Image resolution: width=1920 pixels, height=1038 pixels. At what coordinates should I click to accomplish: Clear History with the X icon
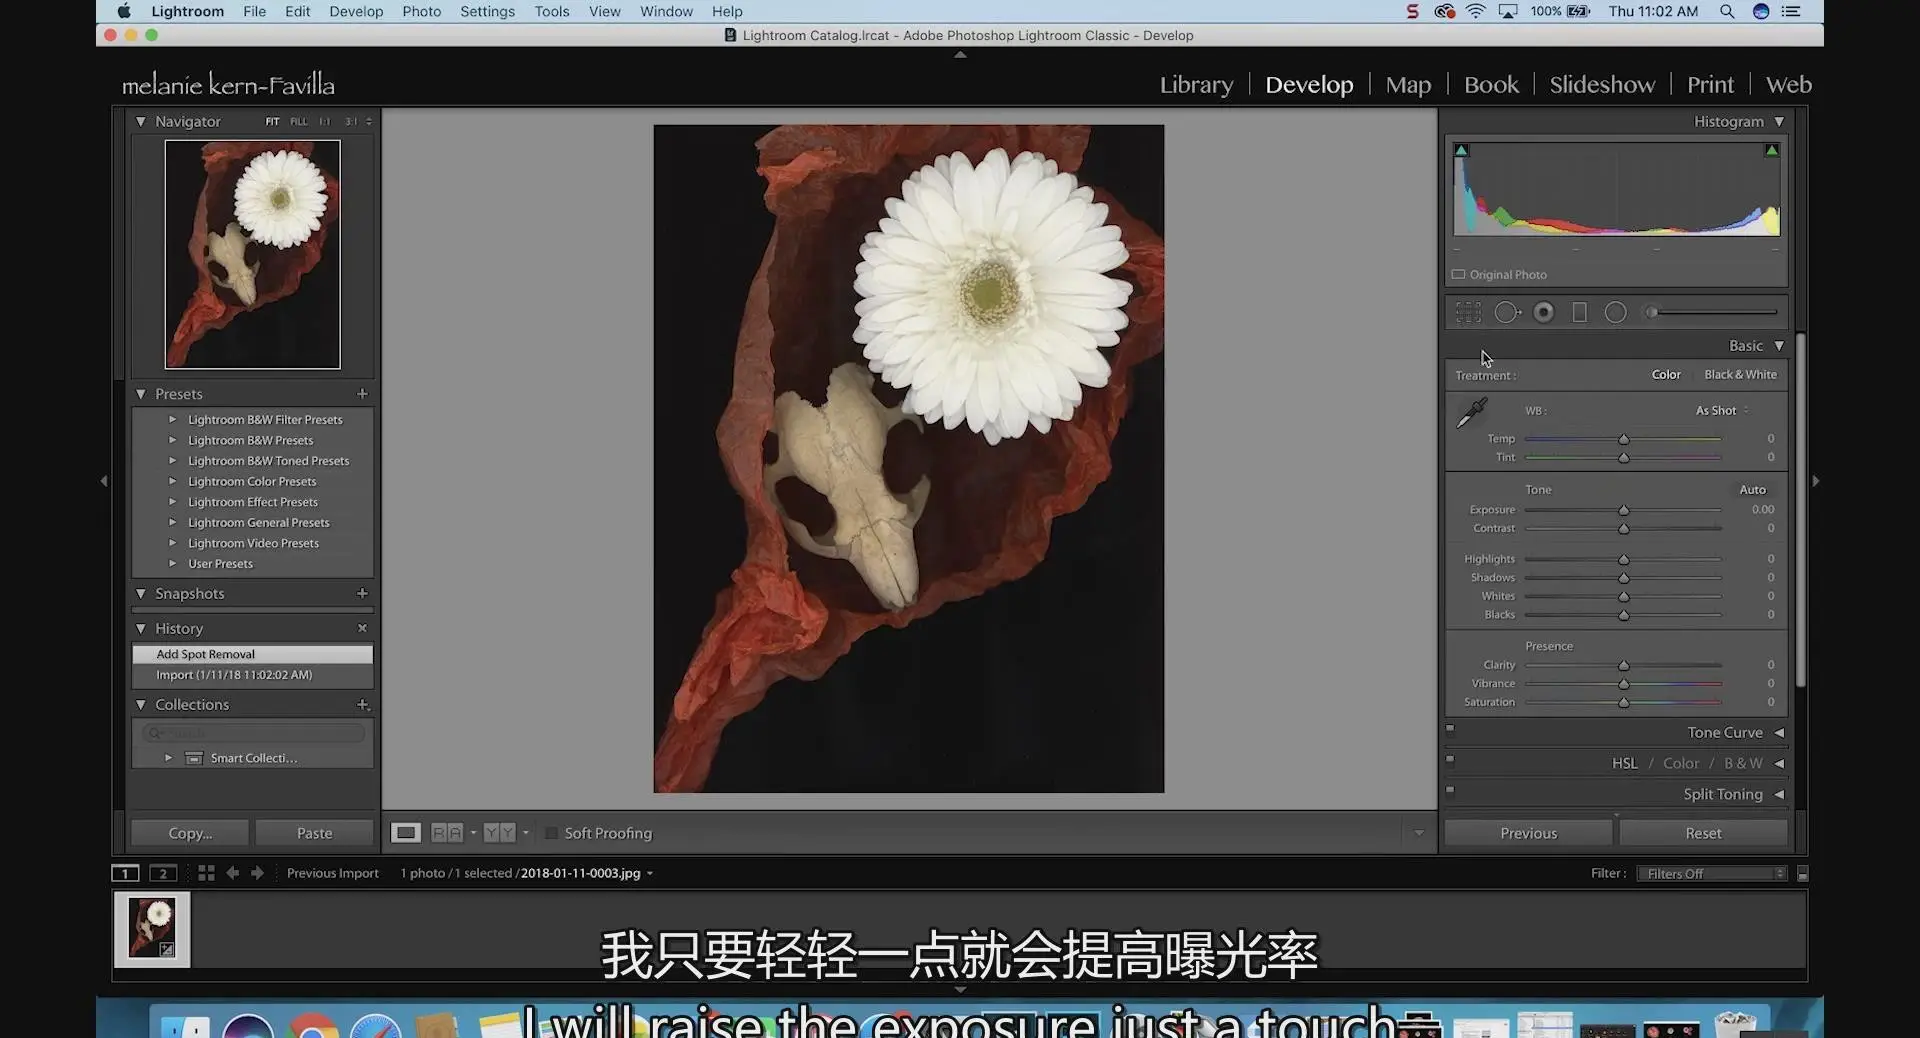[x=362, y=628]
